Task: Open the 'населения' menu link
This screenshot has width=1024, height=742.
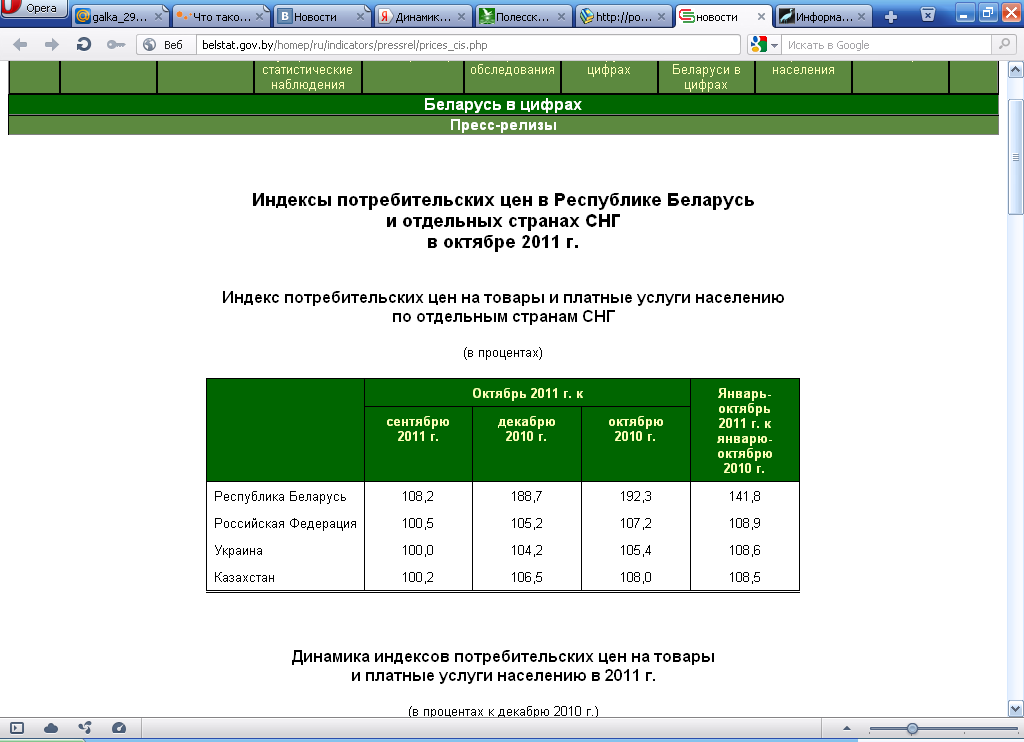Action: click(803, 70)
